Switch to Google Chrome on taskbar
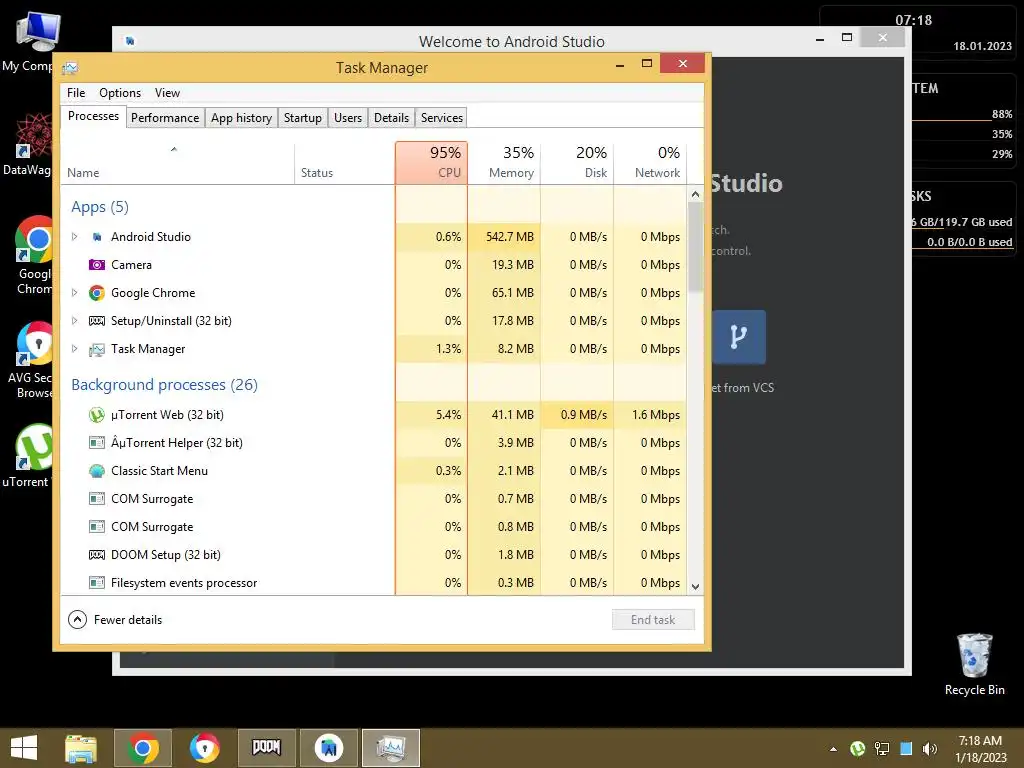The height and width of the screenshot is (768, 1024). click(142, 748)
